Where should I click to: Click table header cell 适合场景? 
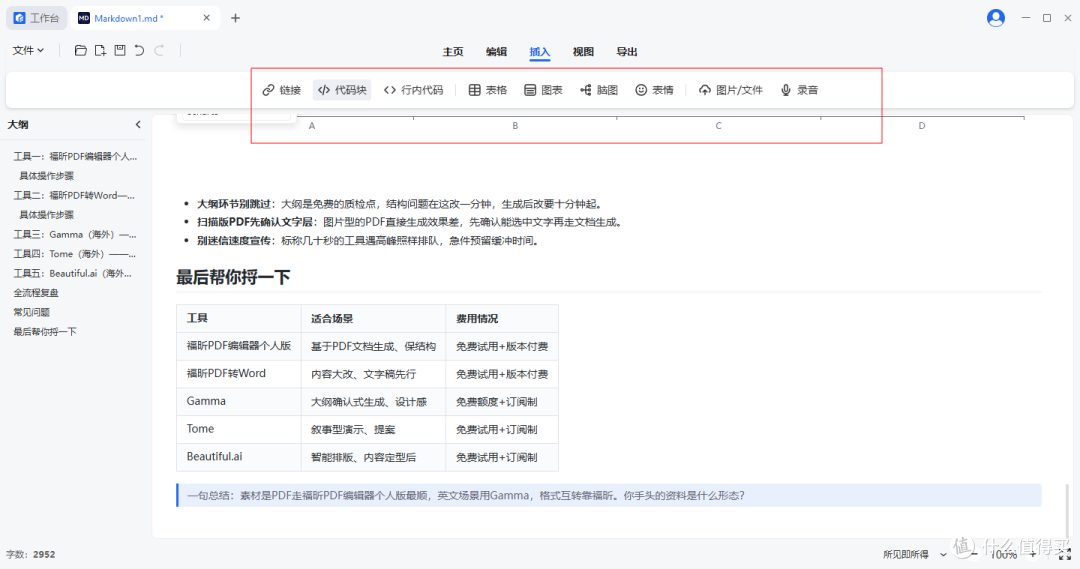tap(373, 318)
